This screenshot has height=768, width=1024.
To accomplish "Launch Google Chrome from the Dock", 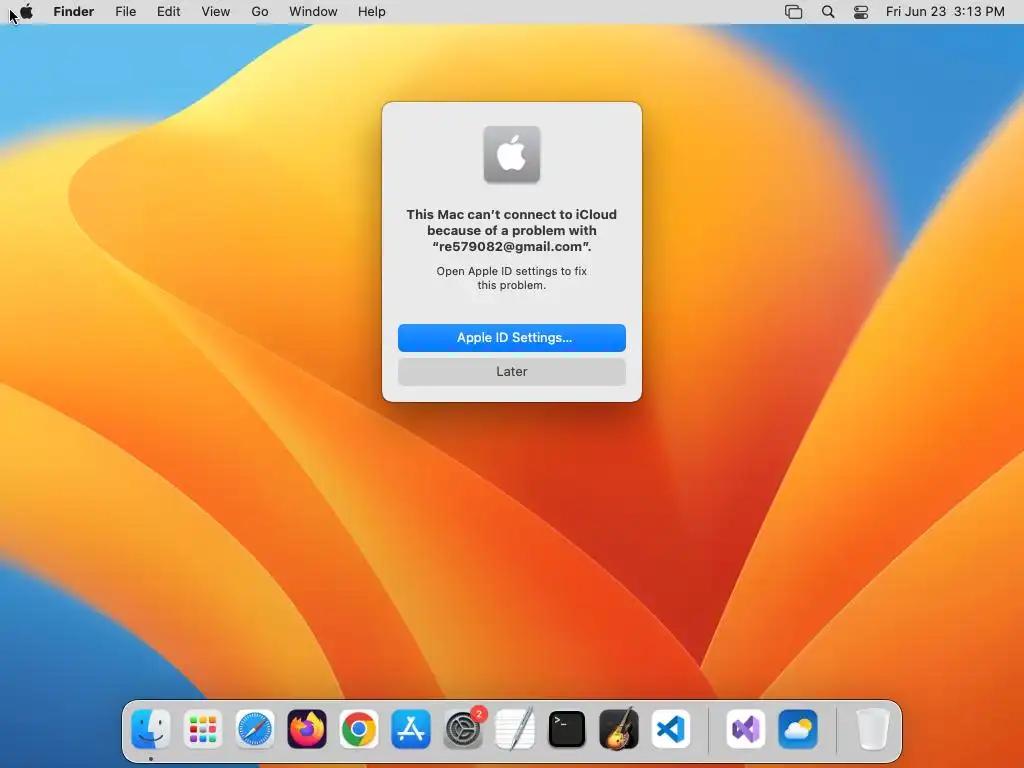I will 359,729.
